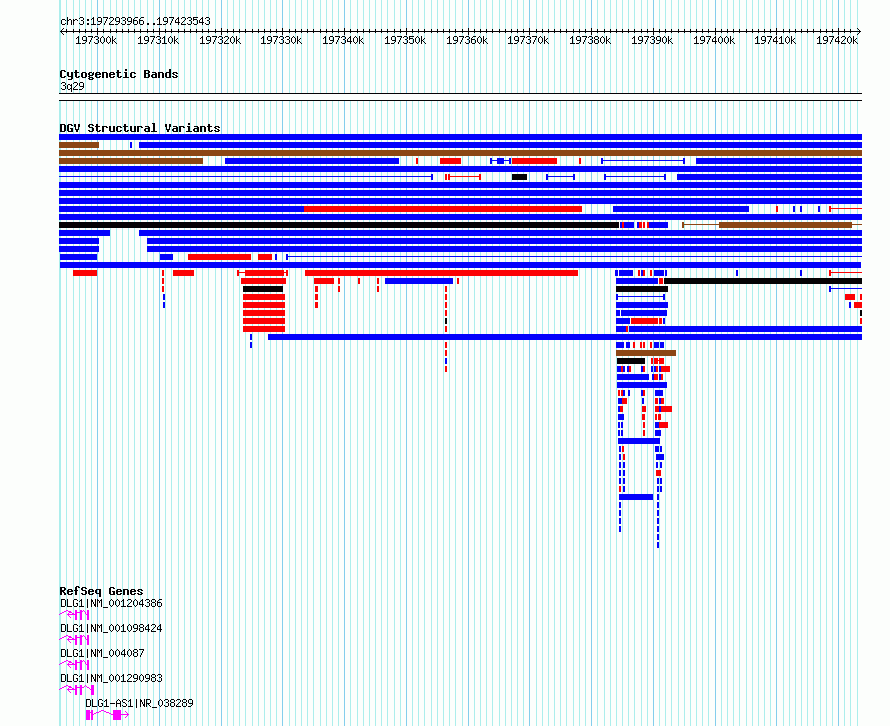This screenshot has height=726, width=890.
Task: Click the 197390k ruler label
Action: click(x=652, y=40)
